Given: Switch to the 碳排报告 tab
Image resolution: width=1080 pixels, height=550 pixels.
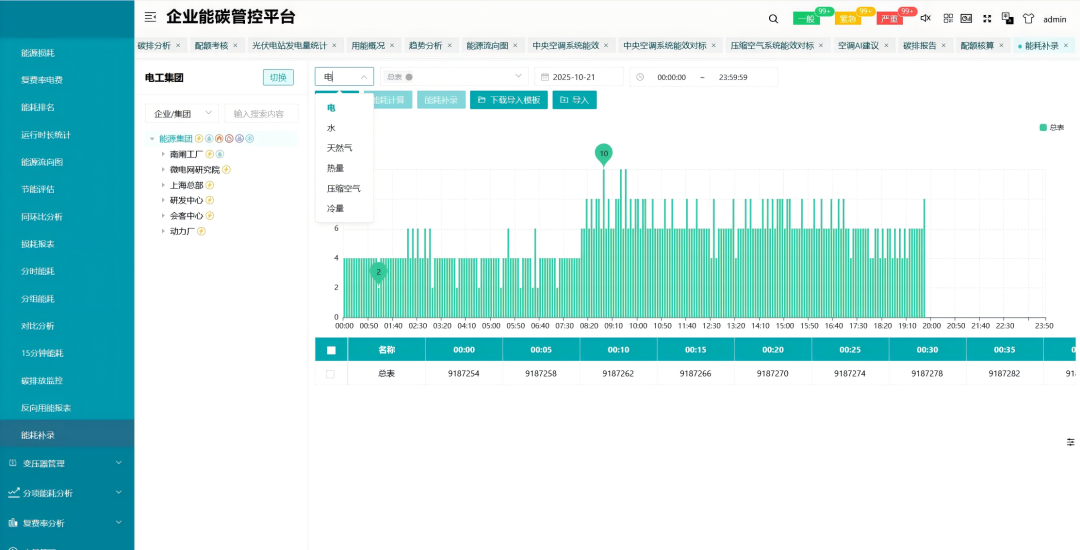Looking at the screenshot, I should [920, 46].
